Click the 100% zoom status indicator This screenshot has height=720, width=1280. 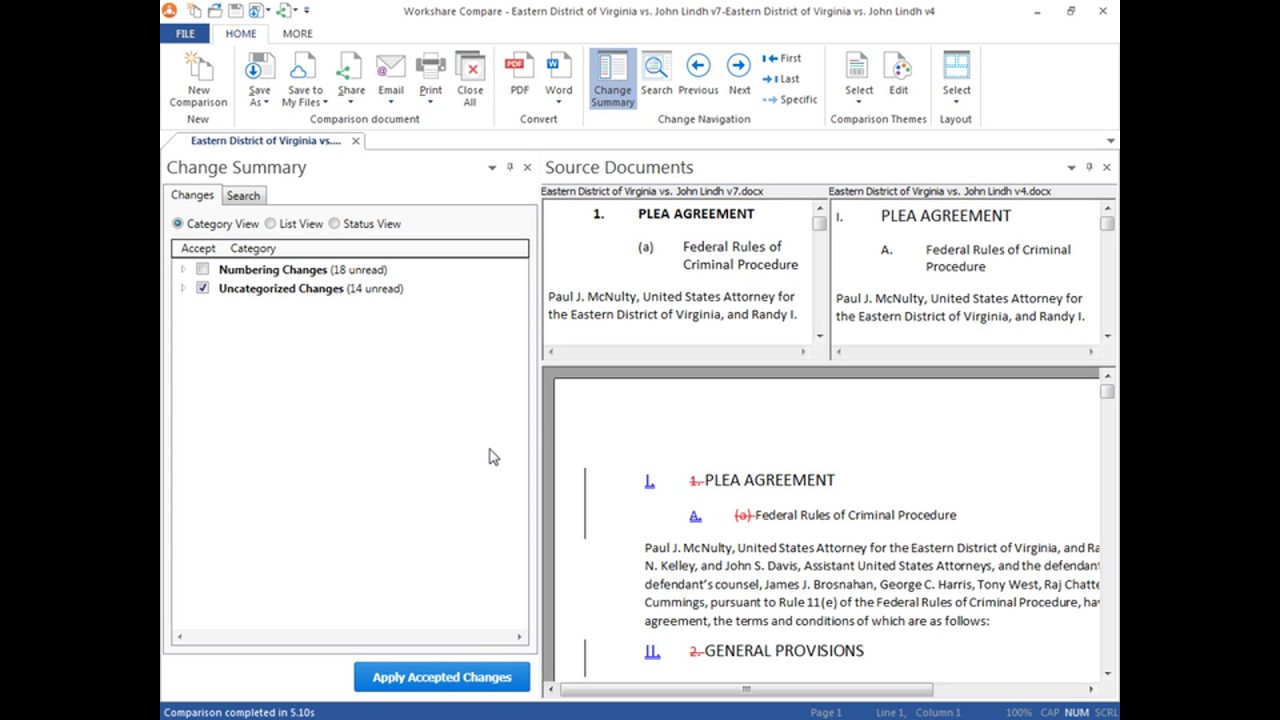click(x=1019, y=713)
